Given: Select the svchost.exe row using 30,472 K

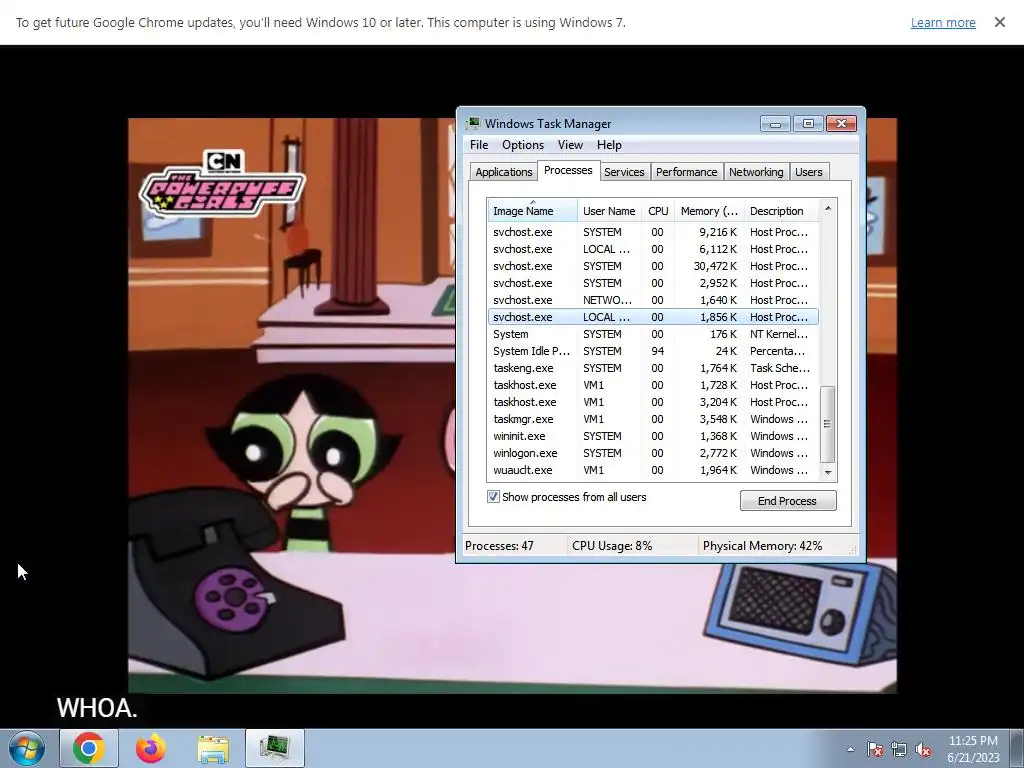Looking at the screenshot, I should (x=653, y=266).
